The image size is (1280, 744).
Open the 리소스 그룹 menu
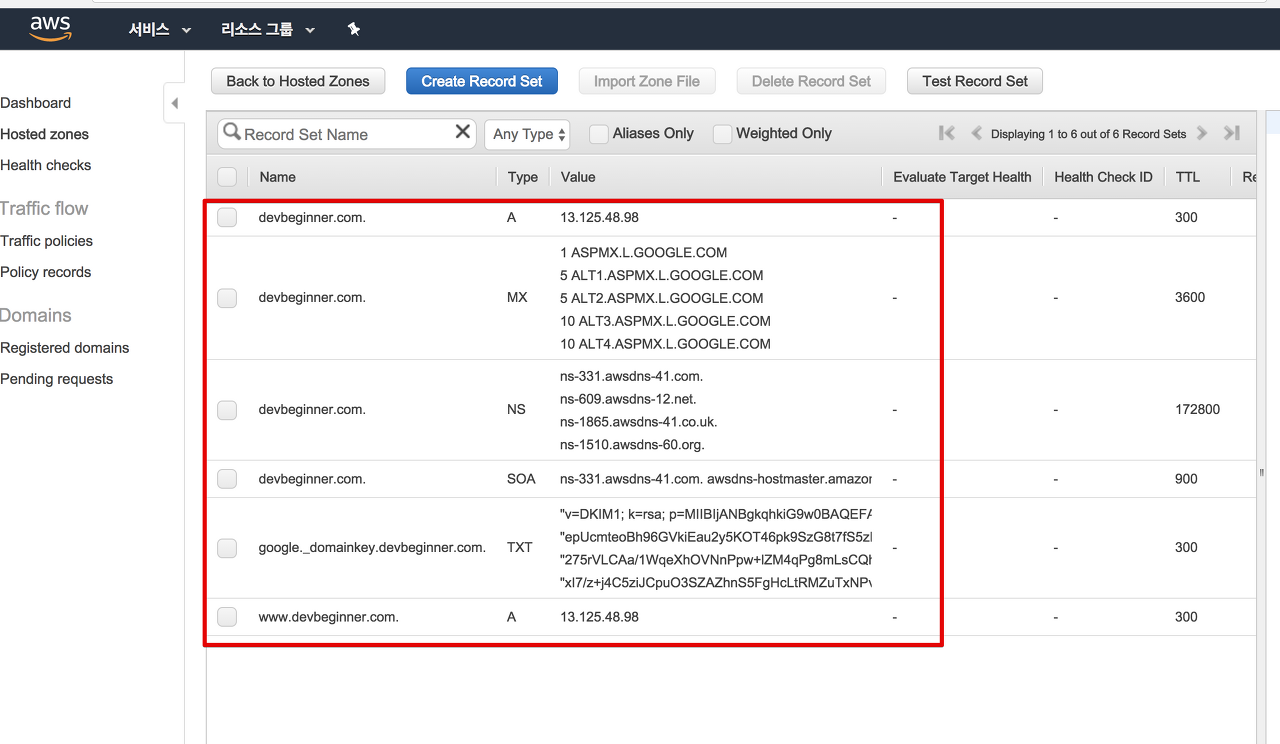(x=268, y=30)
